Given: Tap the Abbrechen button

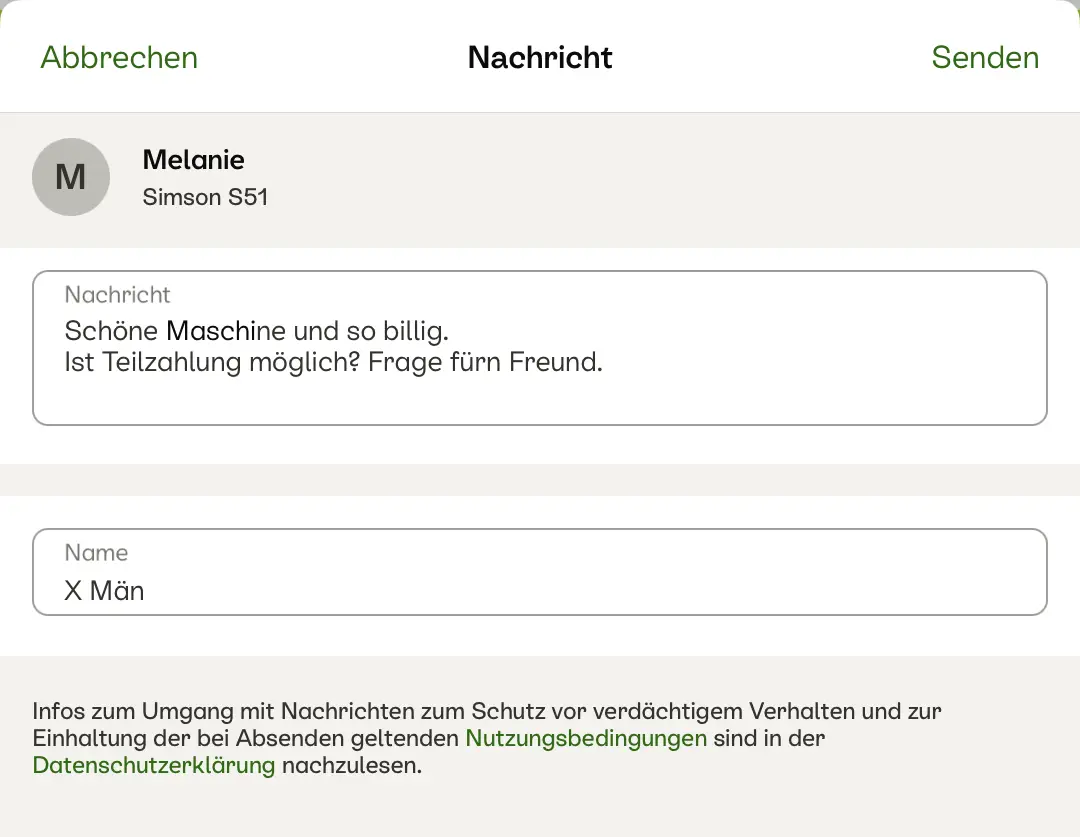Looking at the screenshot, I should (x=119, y=58).
